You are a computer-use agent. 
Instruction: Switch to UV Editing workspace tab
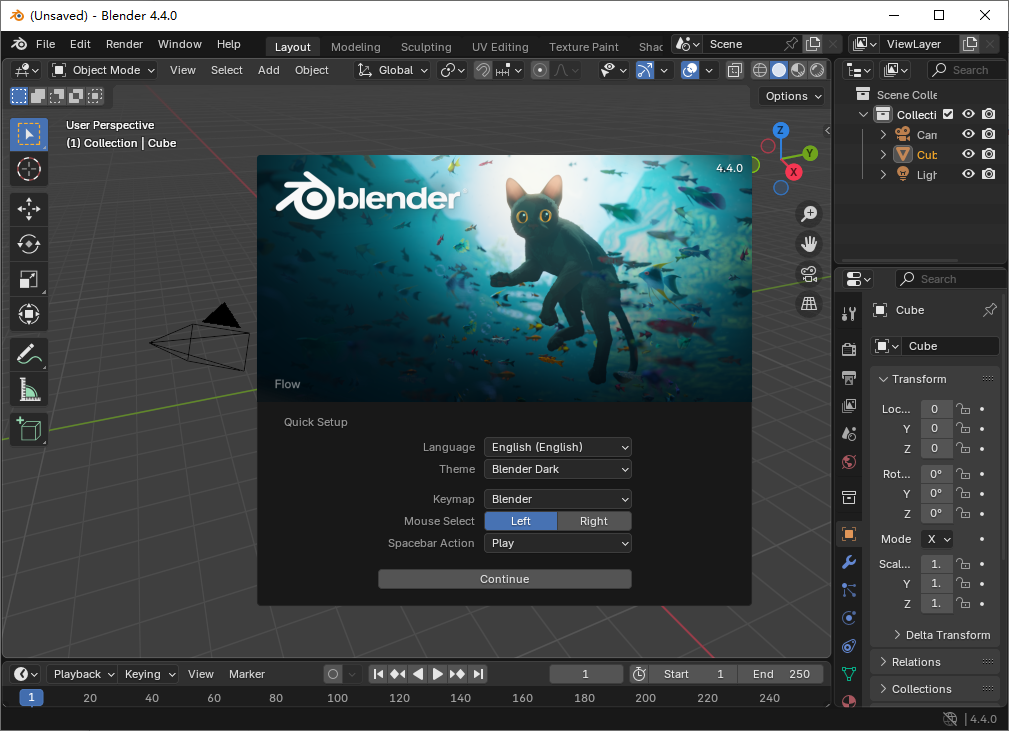(x=500, y=47)
